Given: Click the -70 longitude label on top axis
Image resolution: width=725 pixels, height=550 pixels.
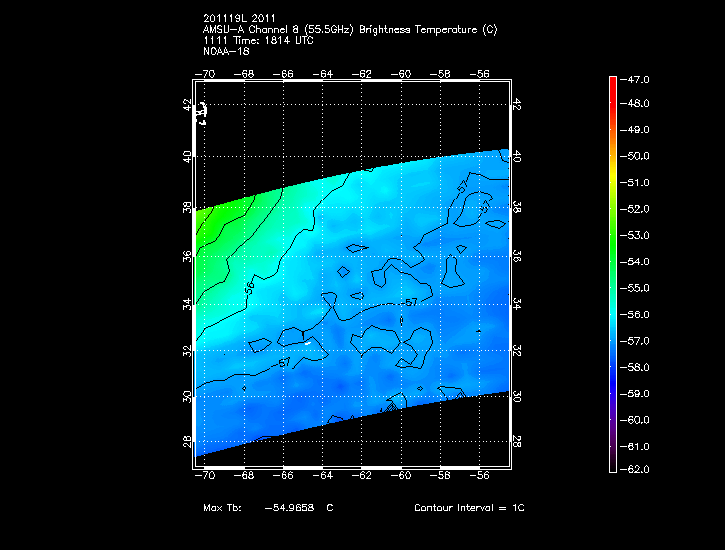Looking at the screenshot, I should coord(207,73).
